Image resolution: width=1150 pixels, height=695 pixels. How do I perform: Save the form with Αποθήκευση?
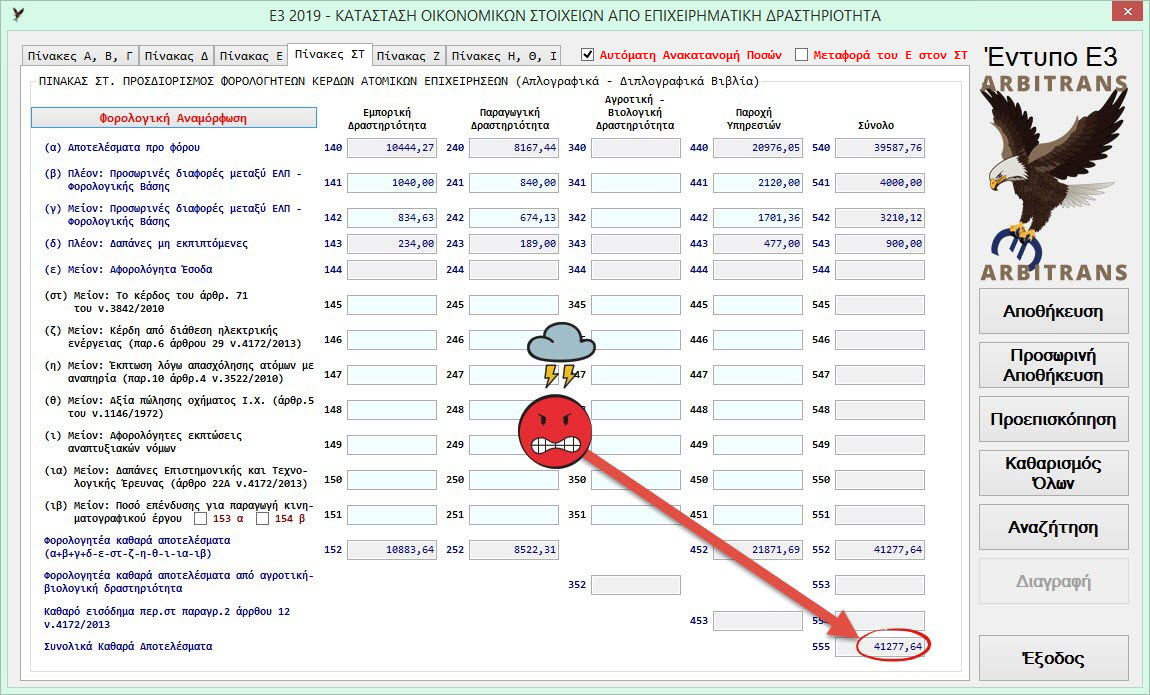tap(1053, 312)
